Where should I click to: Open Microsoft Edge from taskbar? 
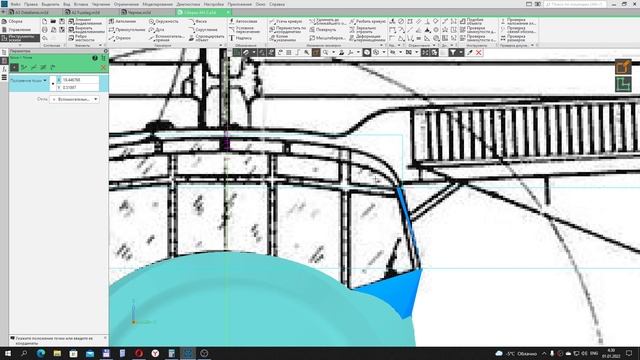click(x=41, y=353)
